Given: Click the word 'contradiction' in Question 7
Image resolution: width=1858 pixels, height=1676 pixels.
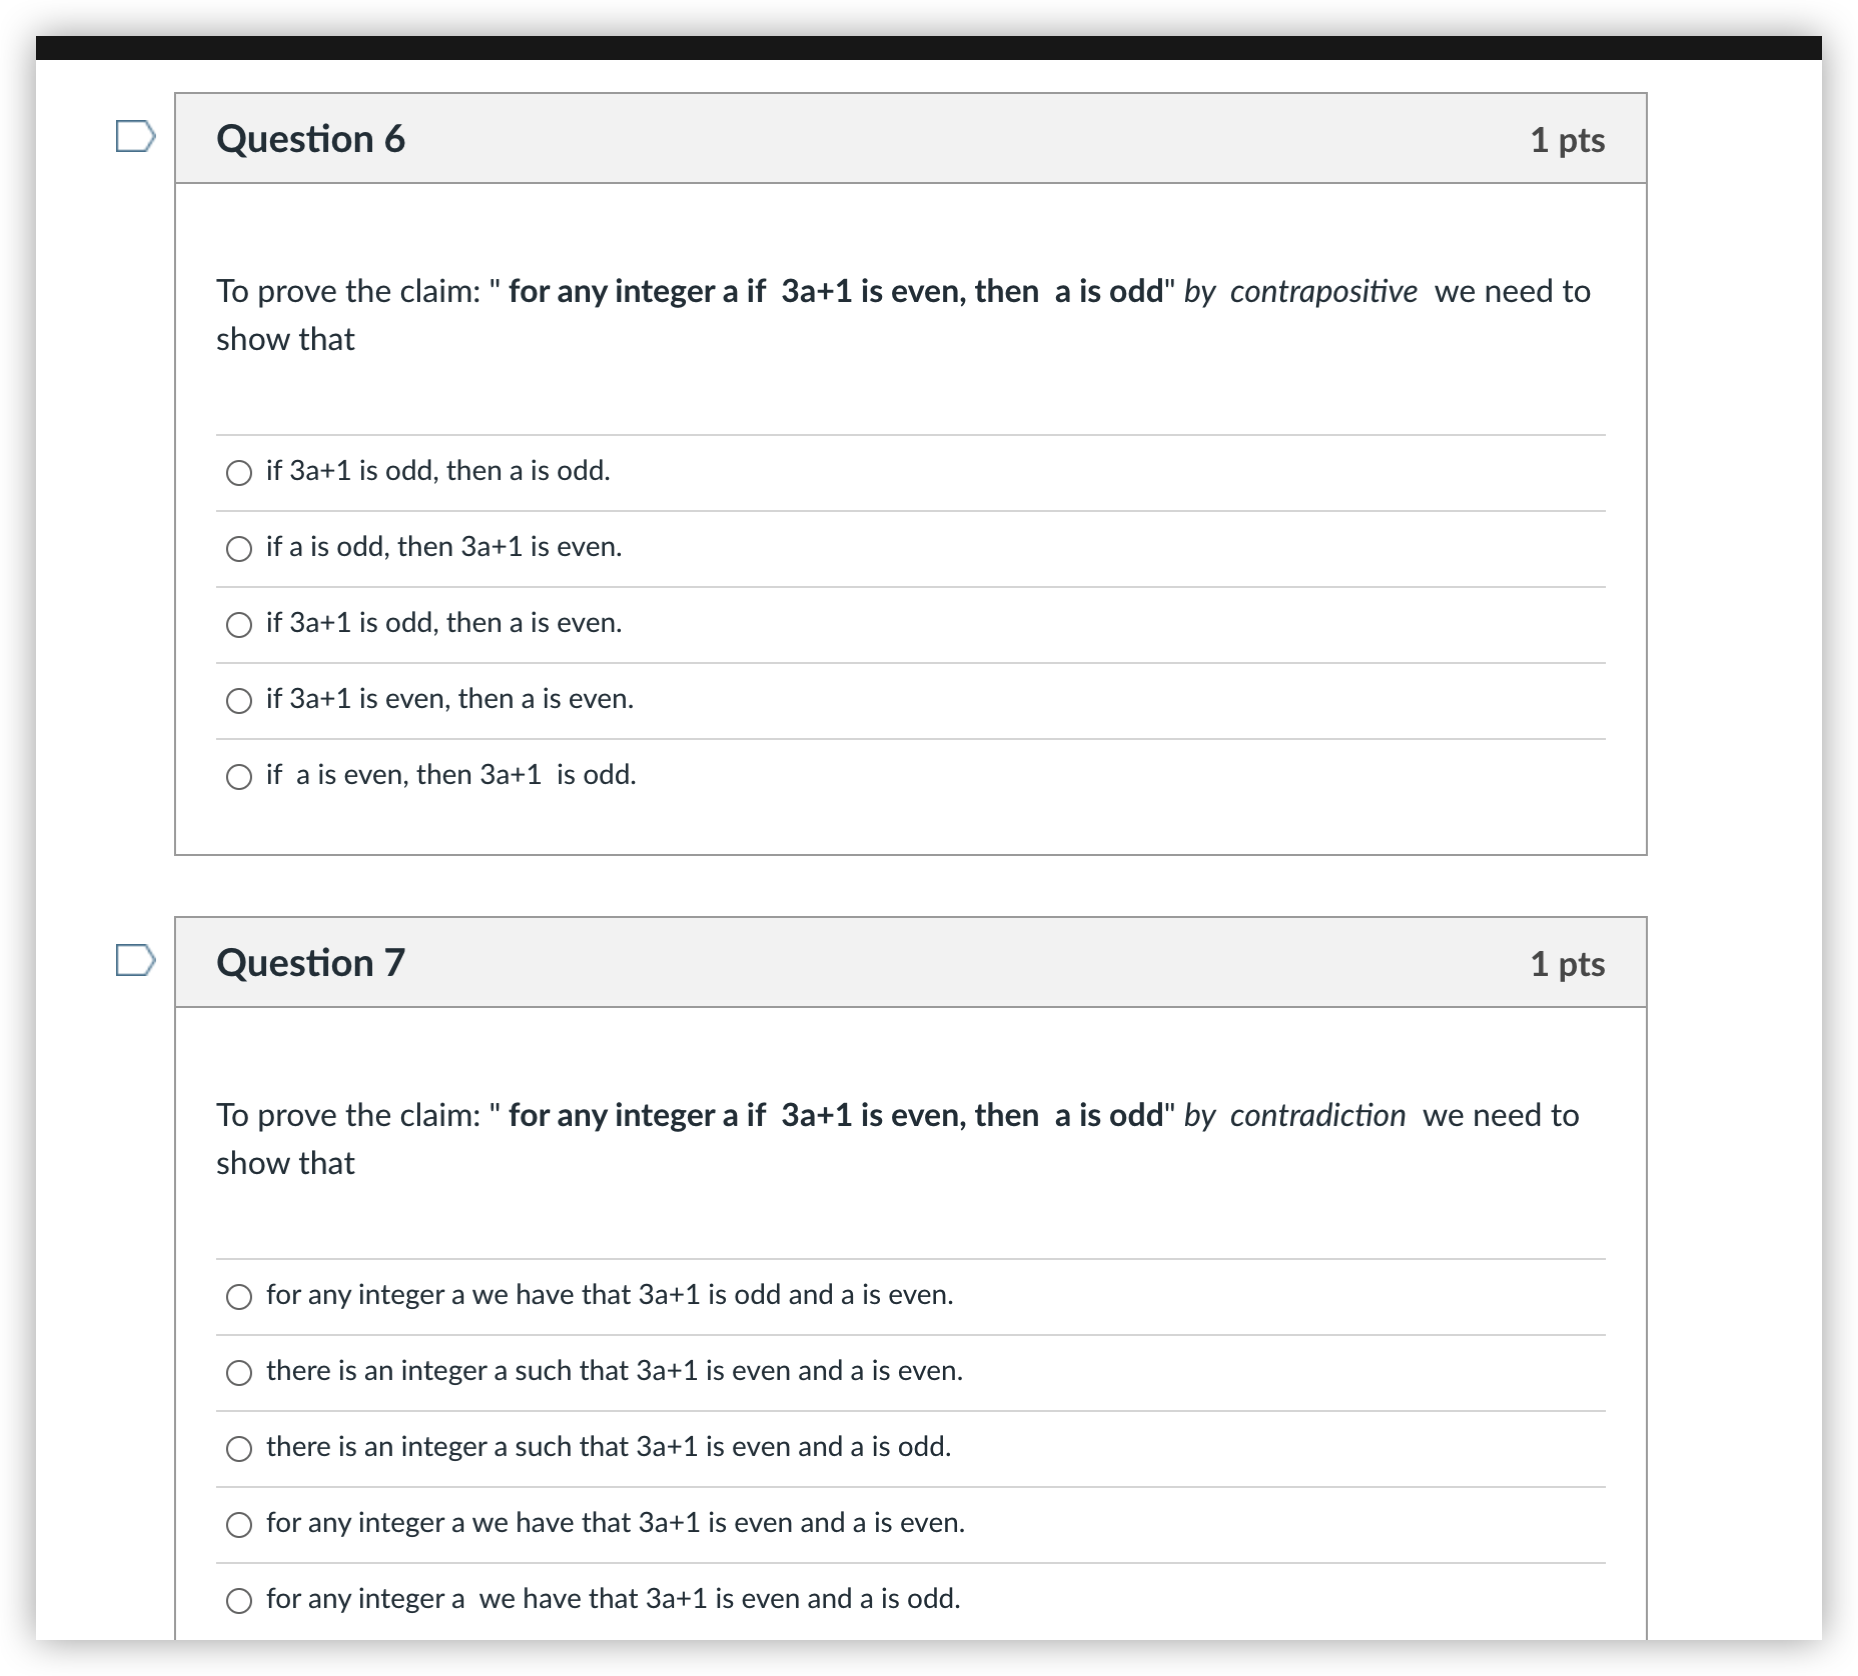Looking at the screenshot, I should click(1315, 1116).
